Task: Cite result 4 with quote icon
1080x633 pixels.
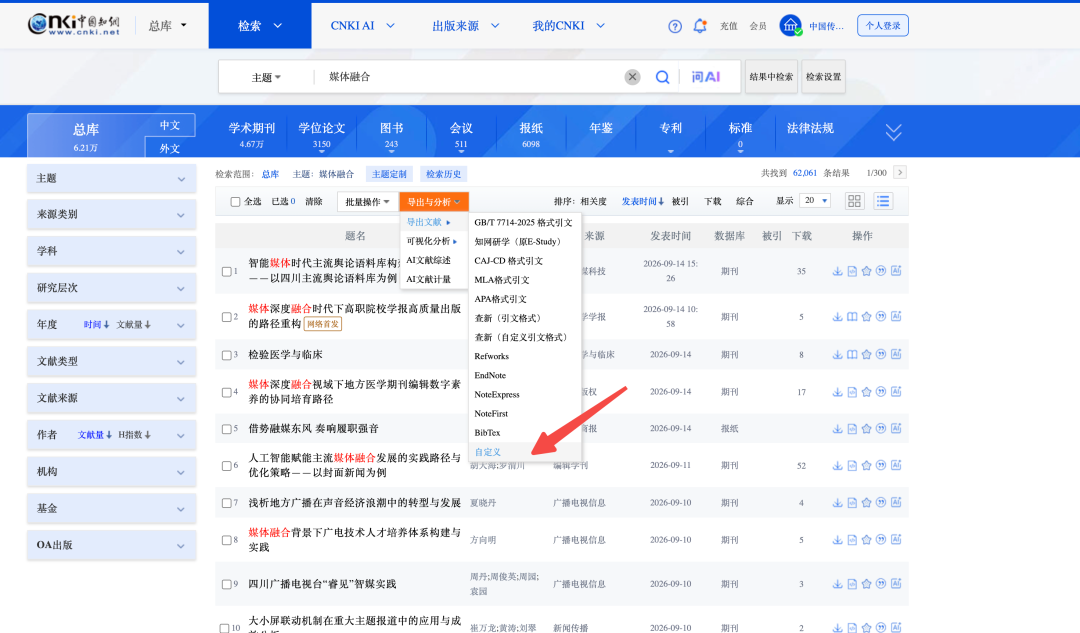Action: click(881, 392)
